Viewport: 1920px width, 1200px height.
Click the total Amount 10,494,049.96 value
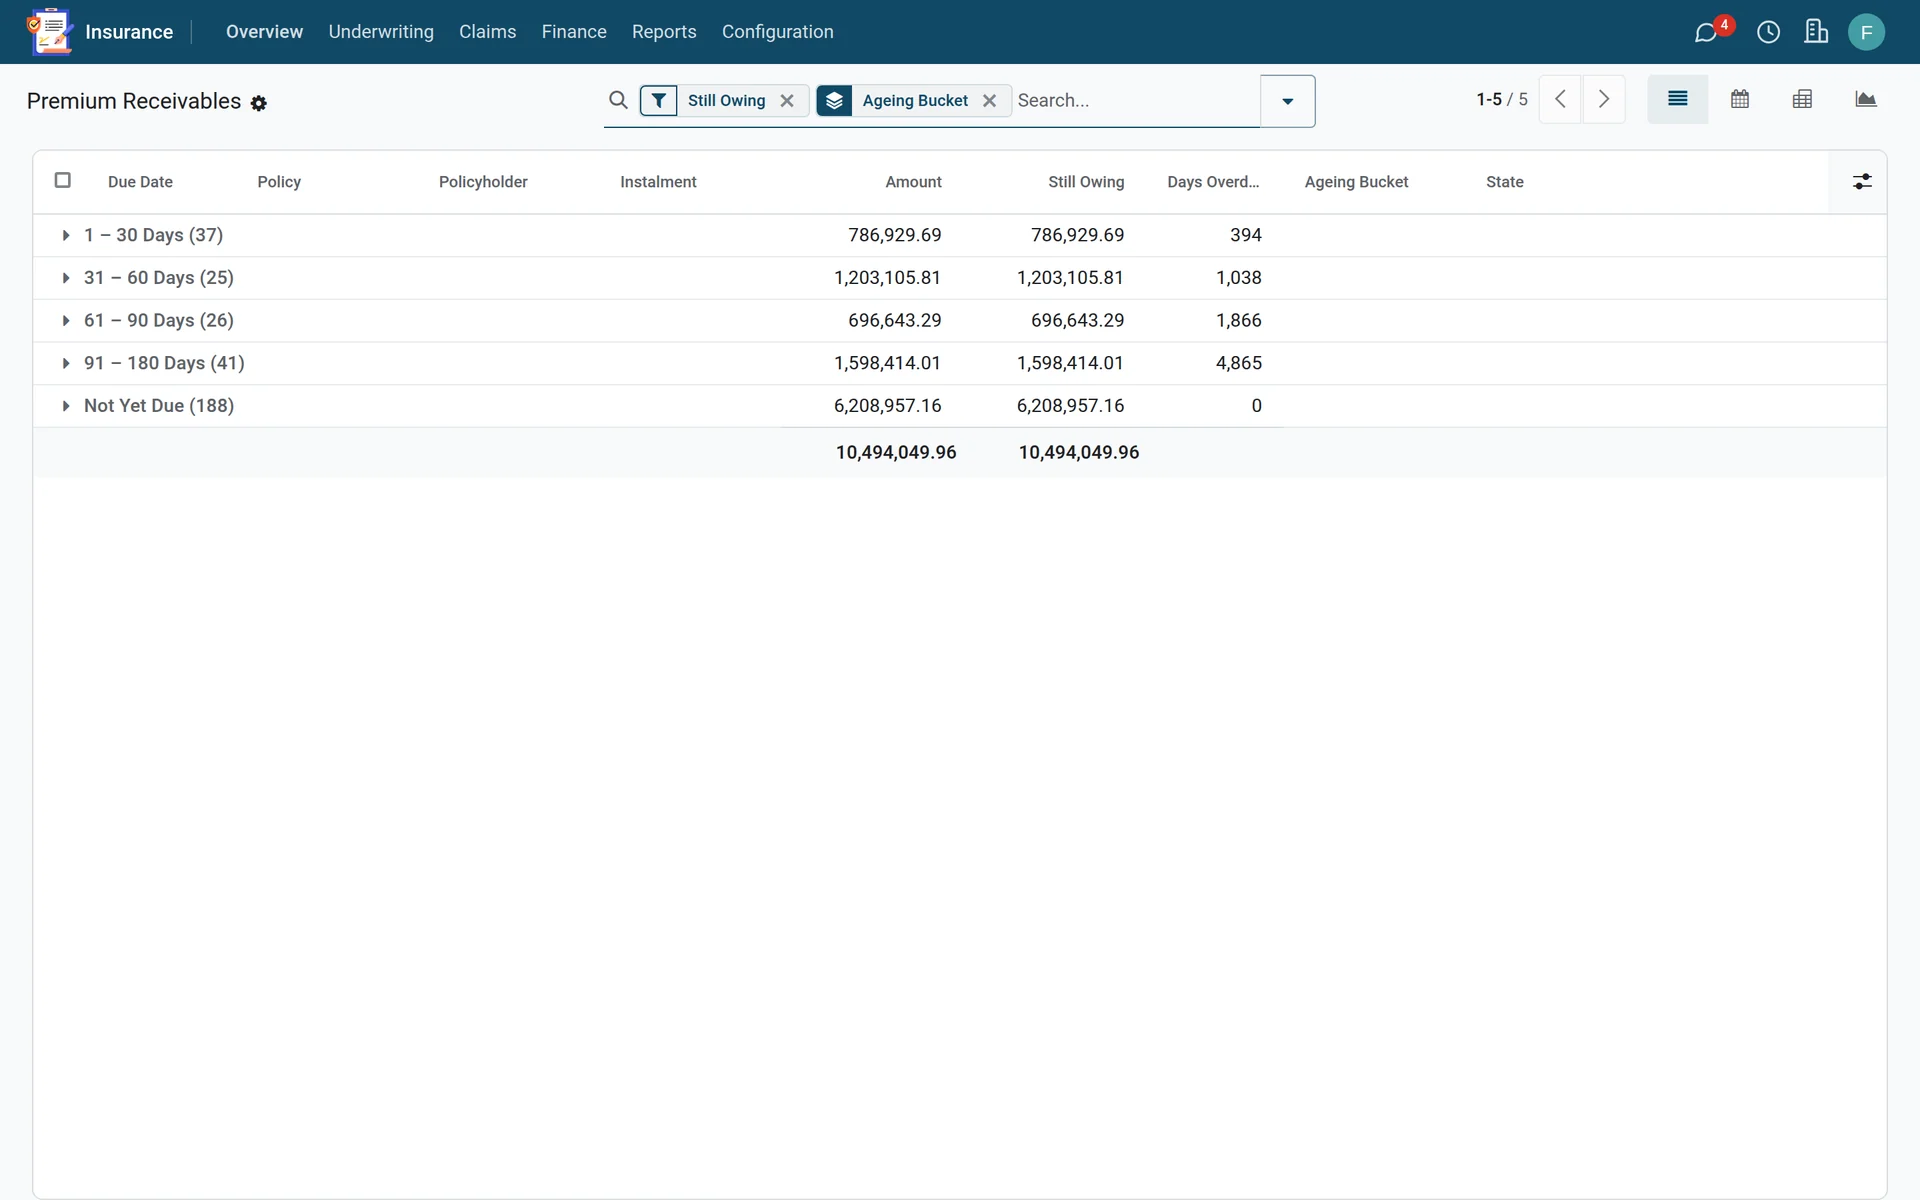(896, 452)
